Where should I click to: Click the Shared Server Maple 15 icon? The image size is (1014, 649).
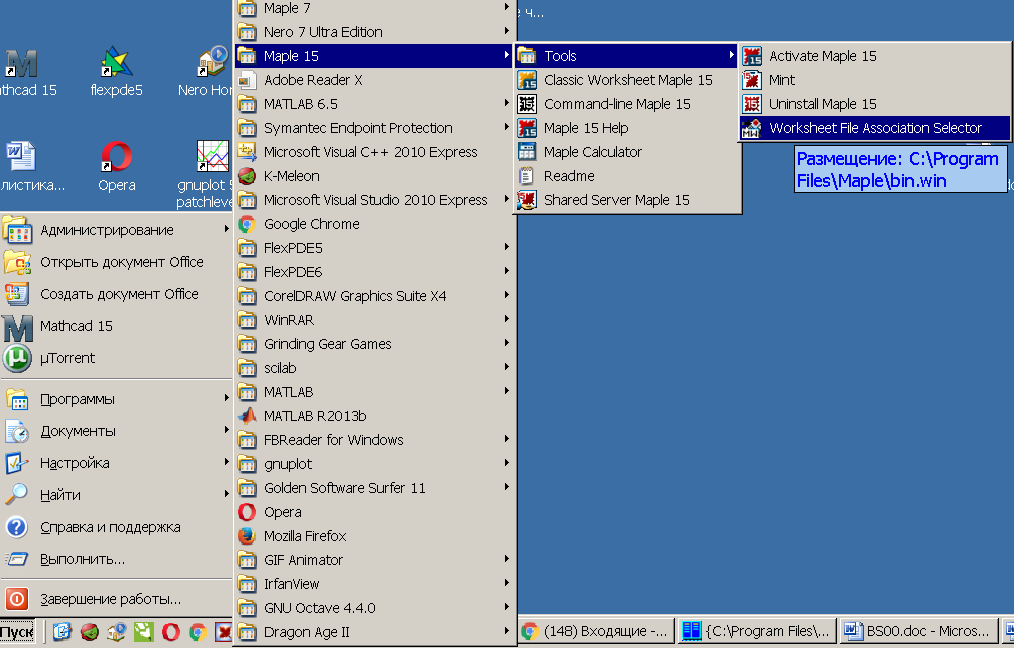click(x=527, y=200)
